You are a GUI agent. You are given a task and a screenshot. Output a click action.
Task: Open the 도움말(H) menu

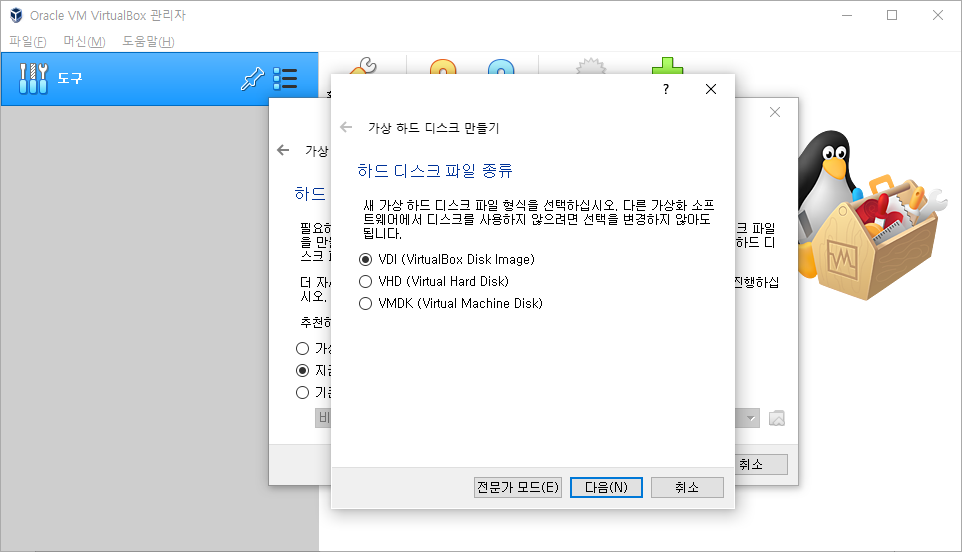pyautogui.click(x=148, y=42)
